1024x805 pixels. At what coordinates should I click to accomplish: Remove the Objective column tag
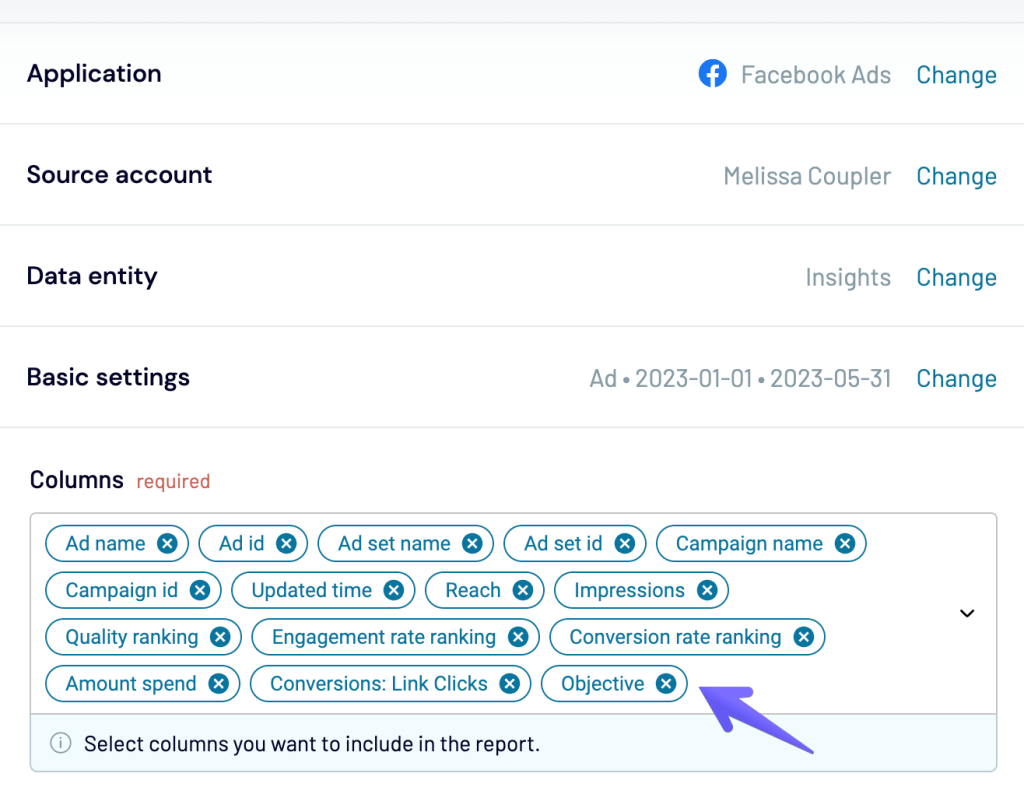[666, 685]
